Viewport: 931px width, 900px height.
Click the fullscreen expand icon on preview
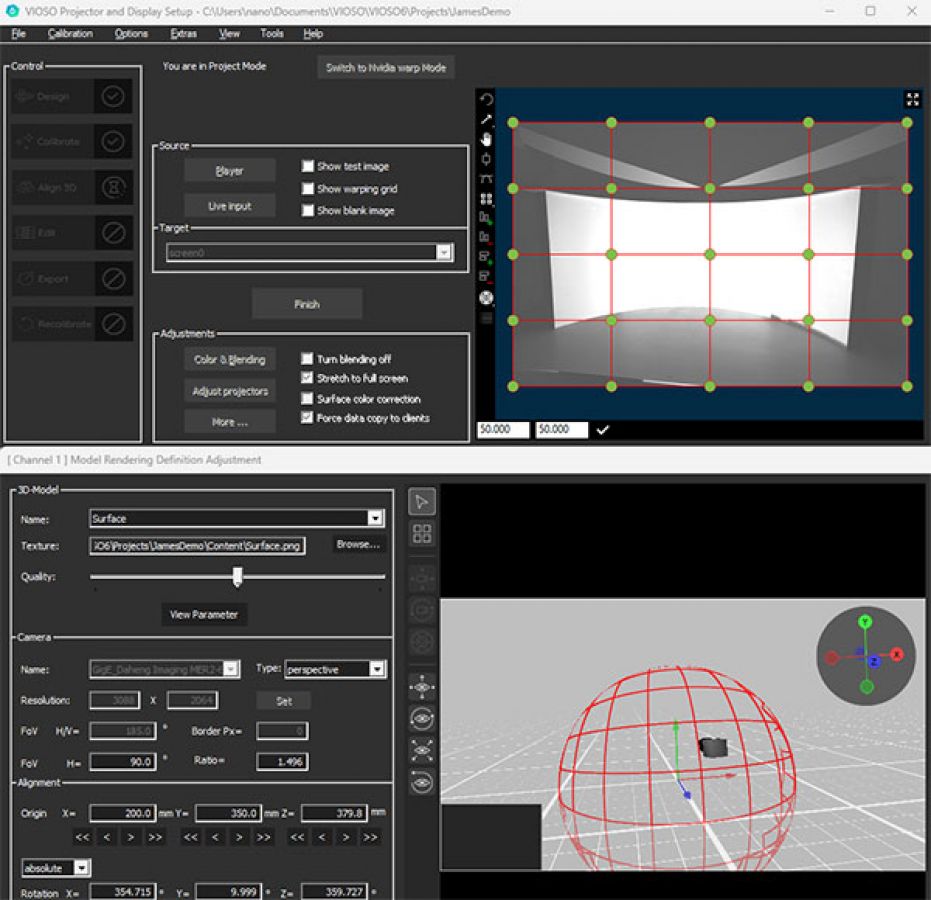tap(912, 98)
